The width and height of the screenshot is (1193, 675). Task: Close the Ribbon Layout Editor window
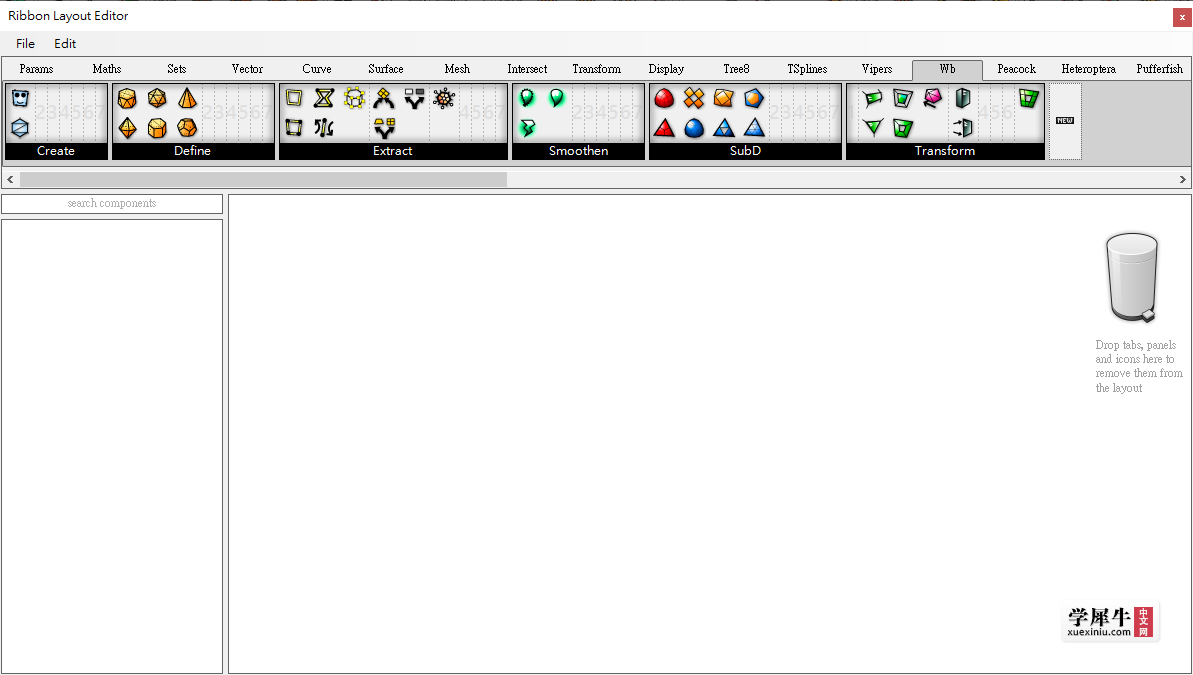point(1182,18)
